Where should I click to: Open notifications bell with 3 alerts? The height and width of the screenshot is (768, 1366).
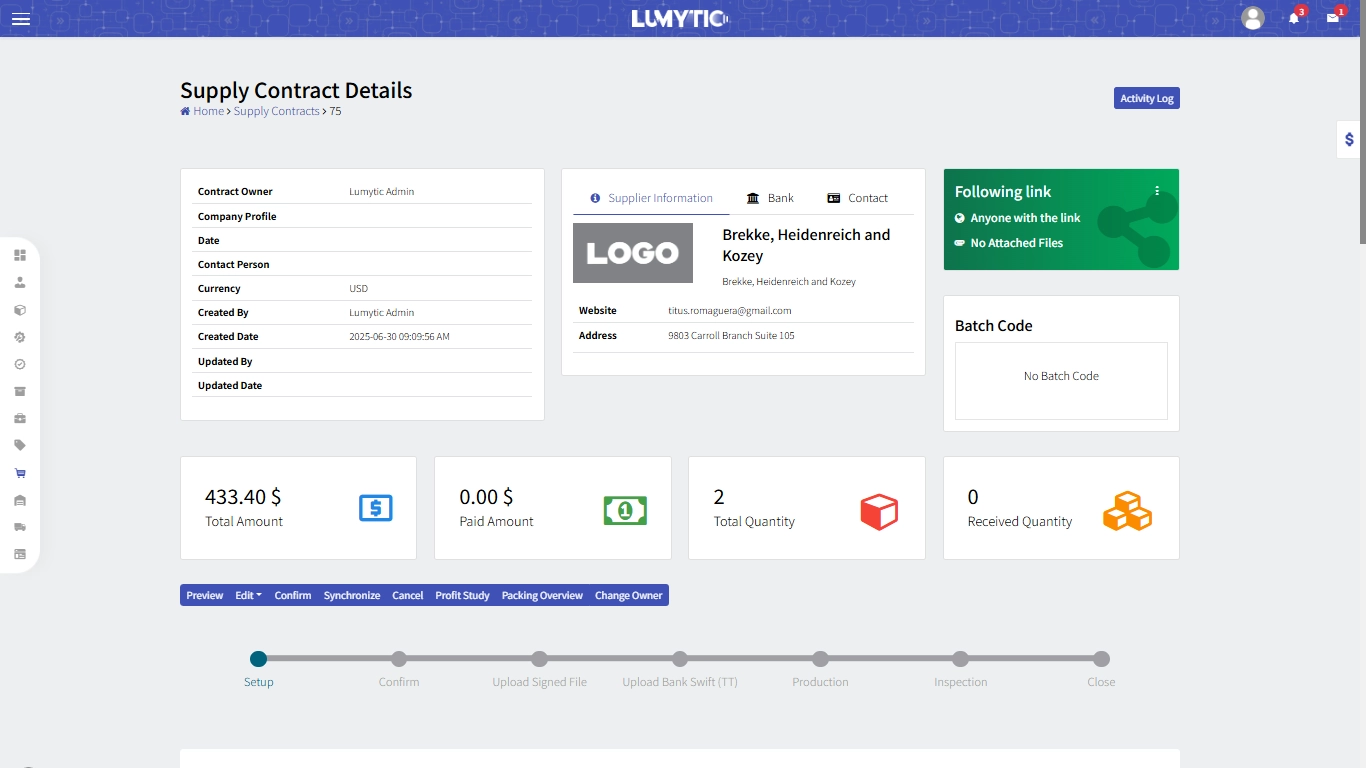coord(1294,18)
